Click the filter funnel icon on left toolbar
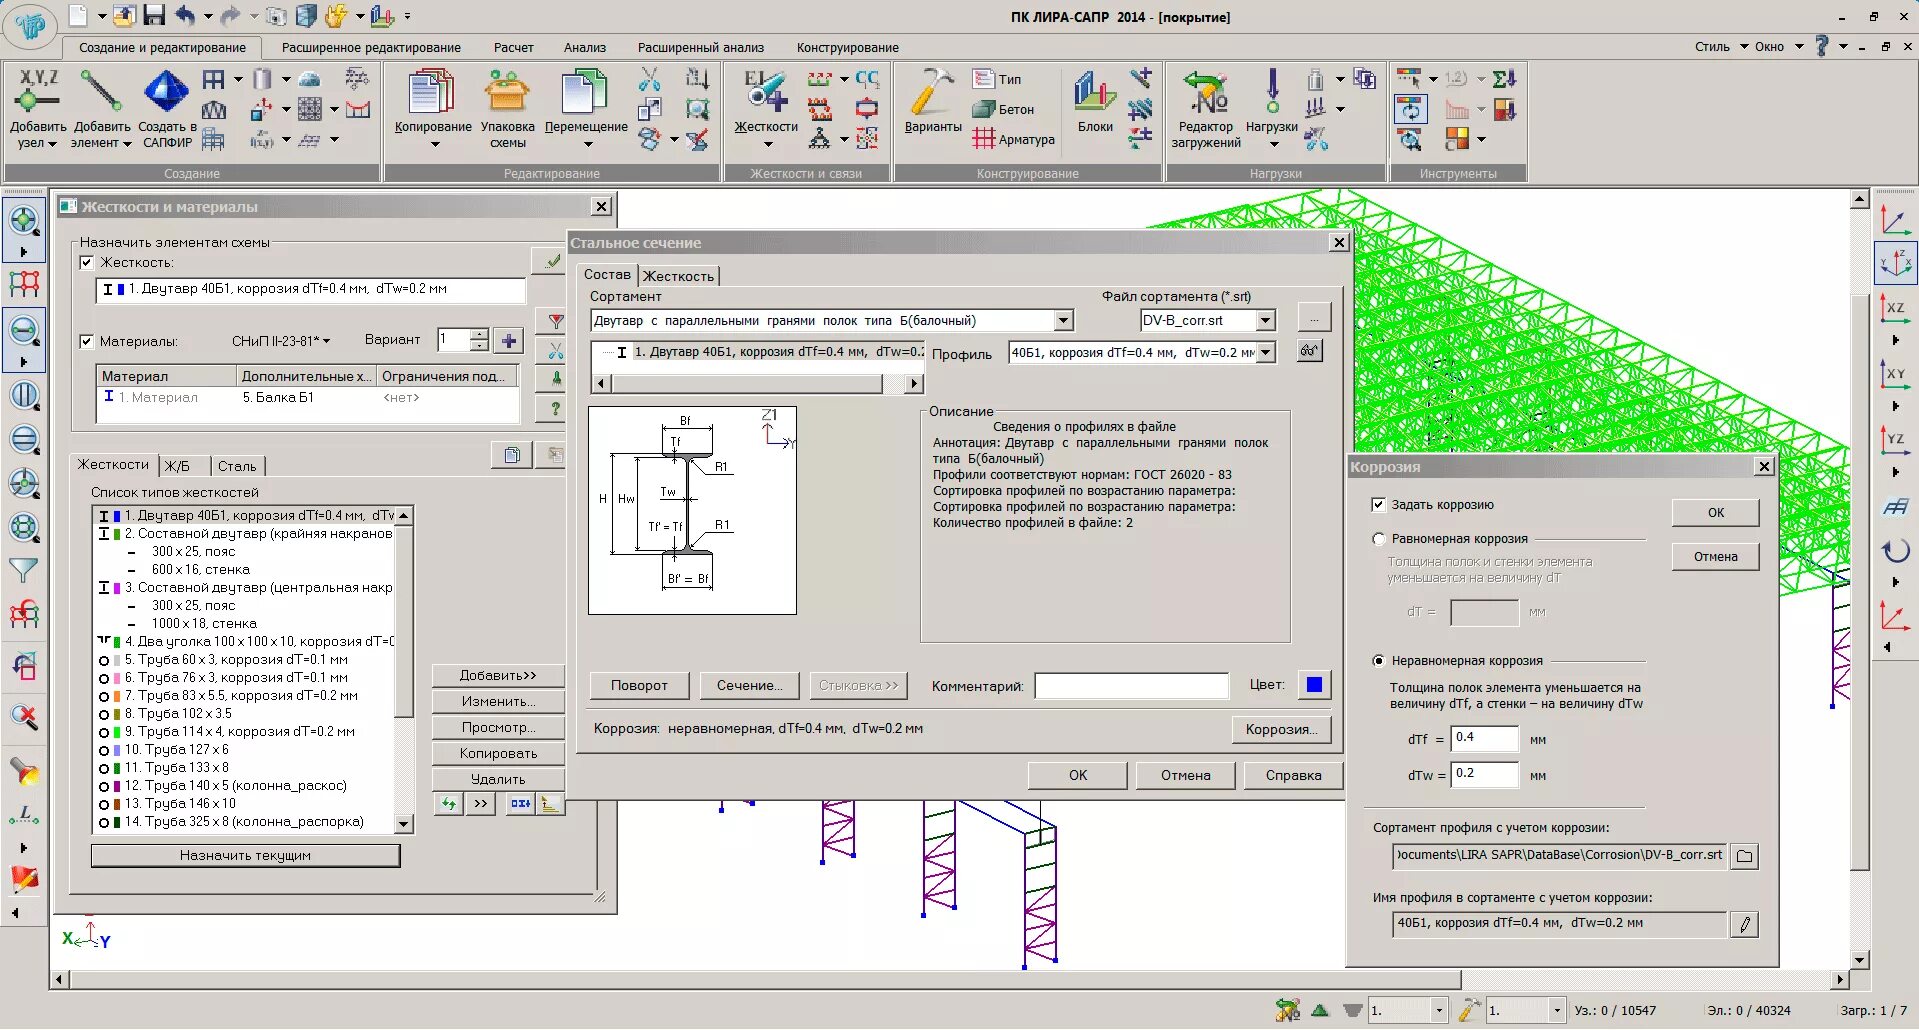The height and width of the screenshot is (1030, 1919). pyautogui.click(x=23, y=571)
